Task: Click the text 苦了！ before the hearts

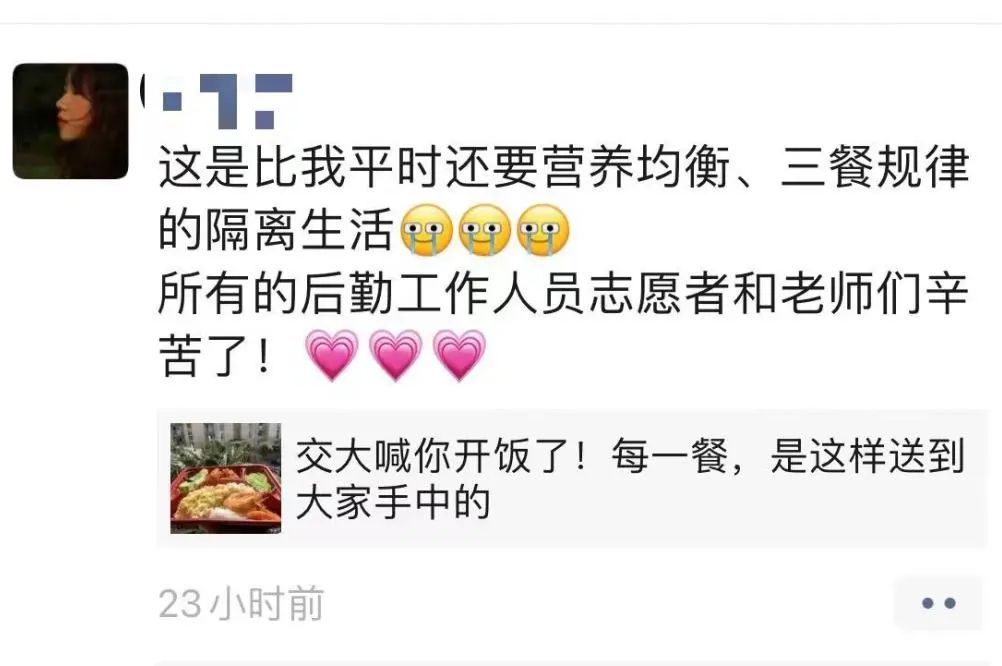Action: (217, 356)
